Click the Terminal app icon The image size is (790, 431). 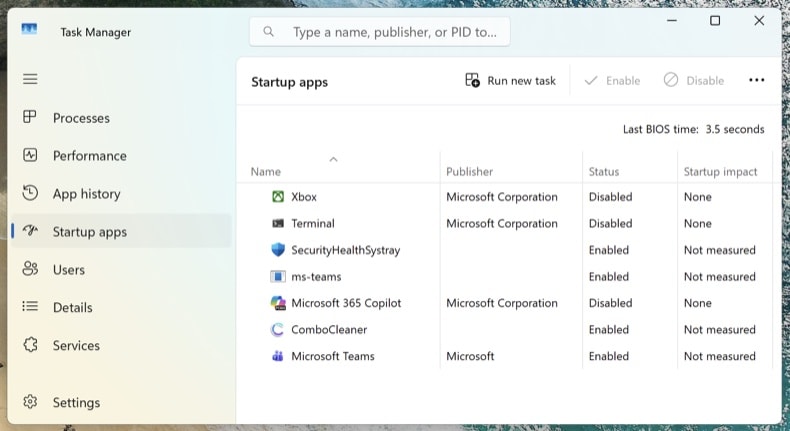click(x=278, y=223)
